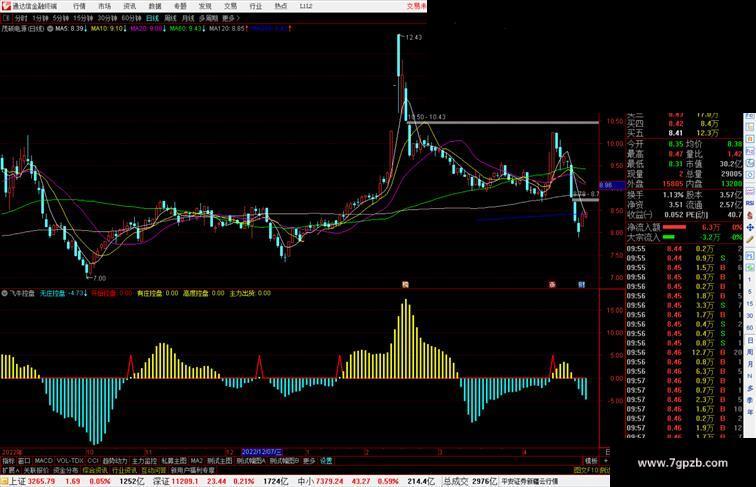Viewport: 756px width, 487px height.
Task: Open the 模板 template dropdown
Action: tap(591, 461)
